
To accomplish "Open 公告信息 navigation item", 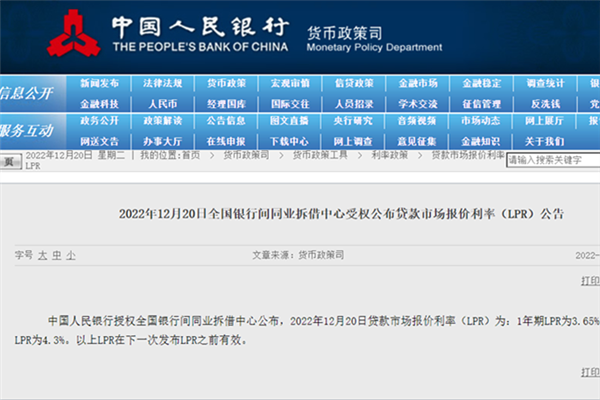I will tap(226, 121).
